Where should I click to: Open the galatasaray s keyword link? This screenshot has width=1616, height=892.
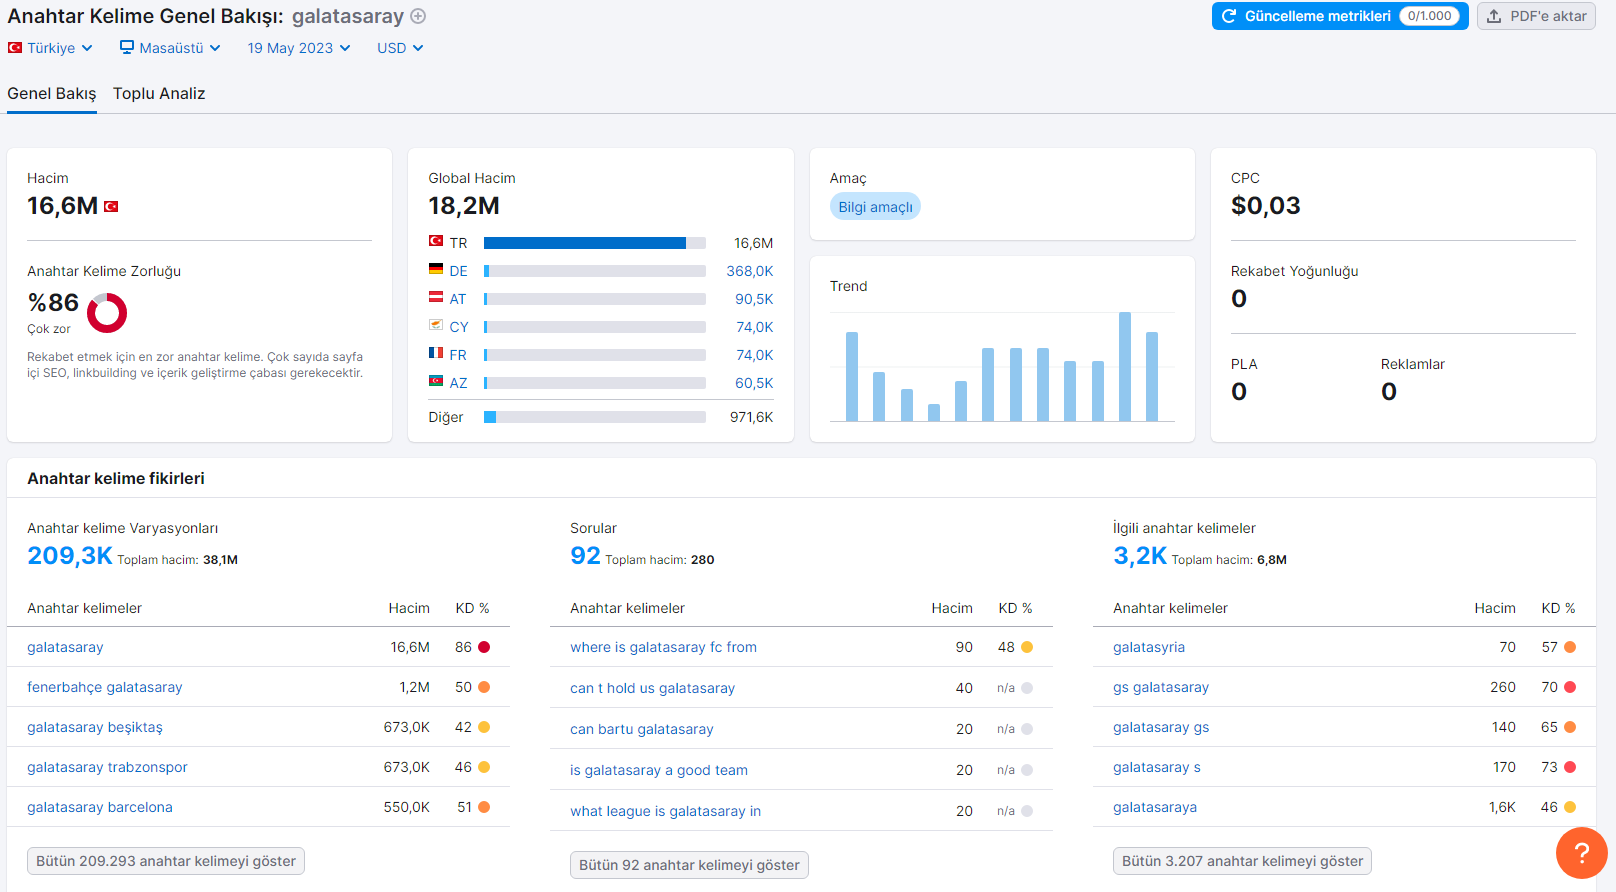pyautogui.click(x=1157, y=767)
